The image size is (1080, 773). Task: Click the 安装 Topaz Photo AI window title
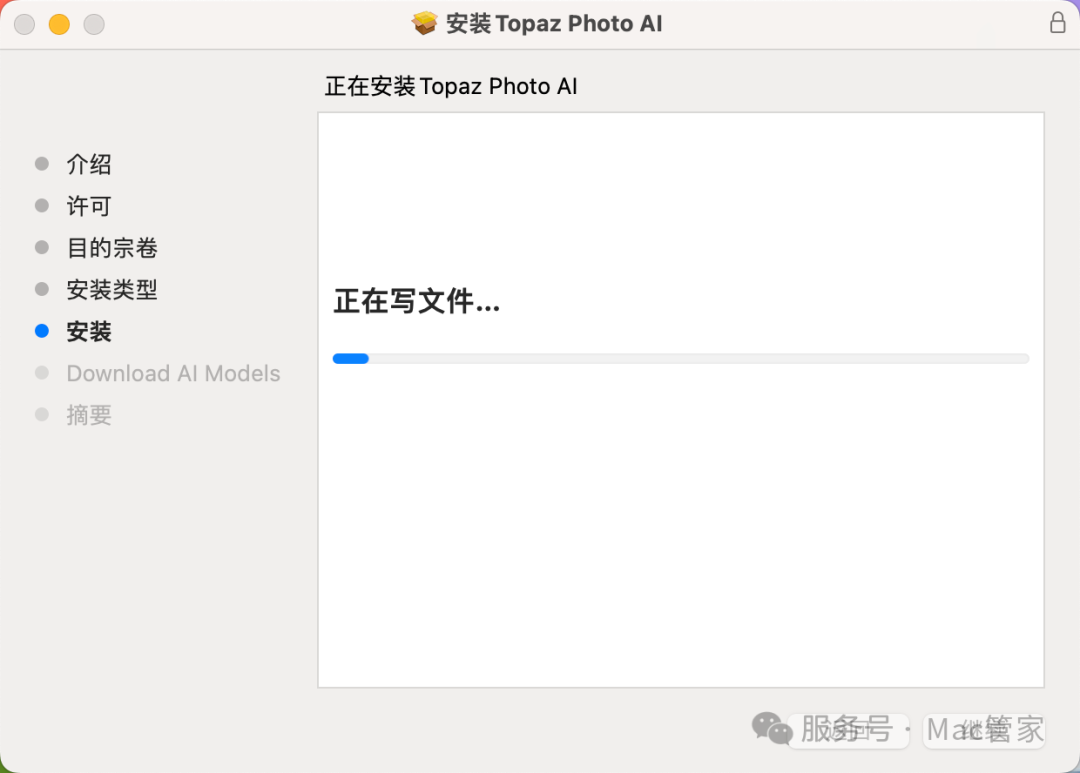click(x=554, y=24)
